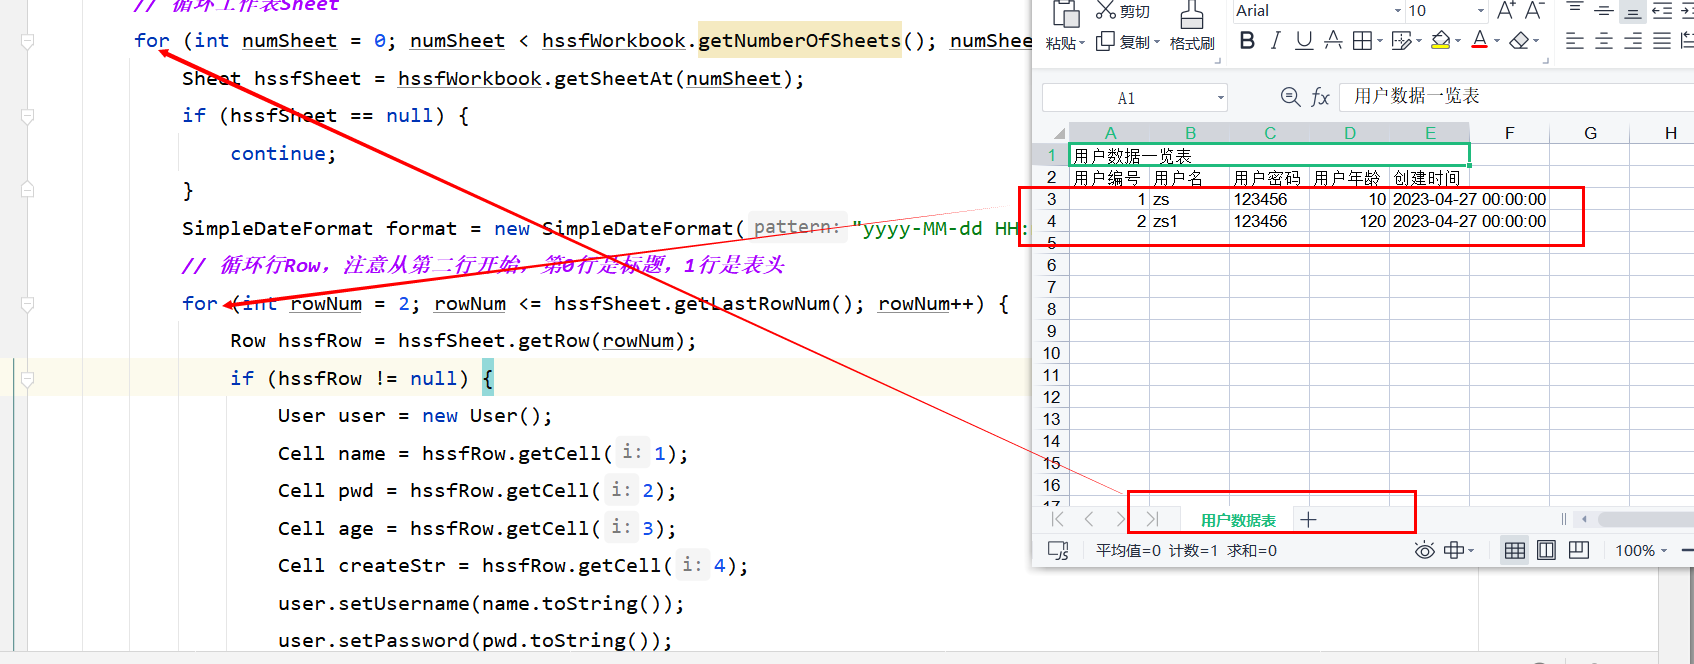Select column G header
This screenshot has height=664, width=1694.
1590,133
